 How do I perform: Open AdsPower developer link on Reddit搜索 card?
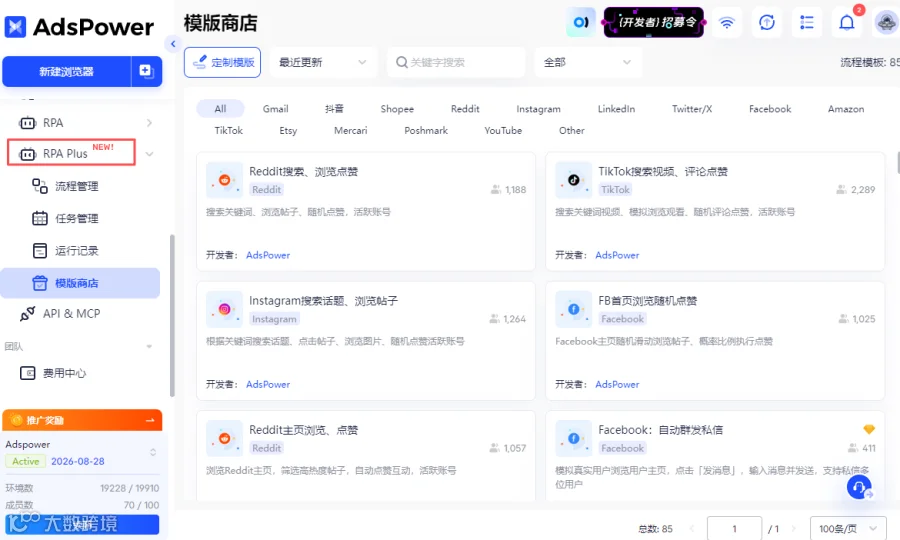tap(267, 255)
